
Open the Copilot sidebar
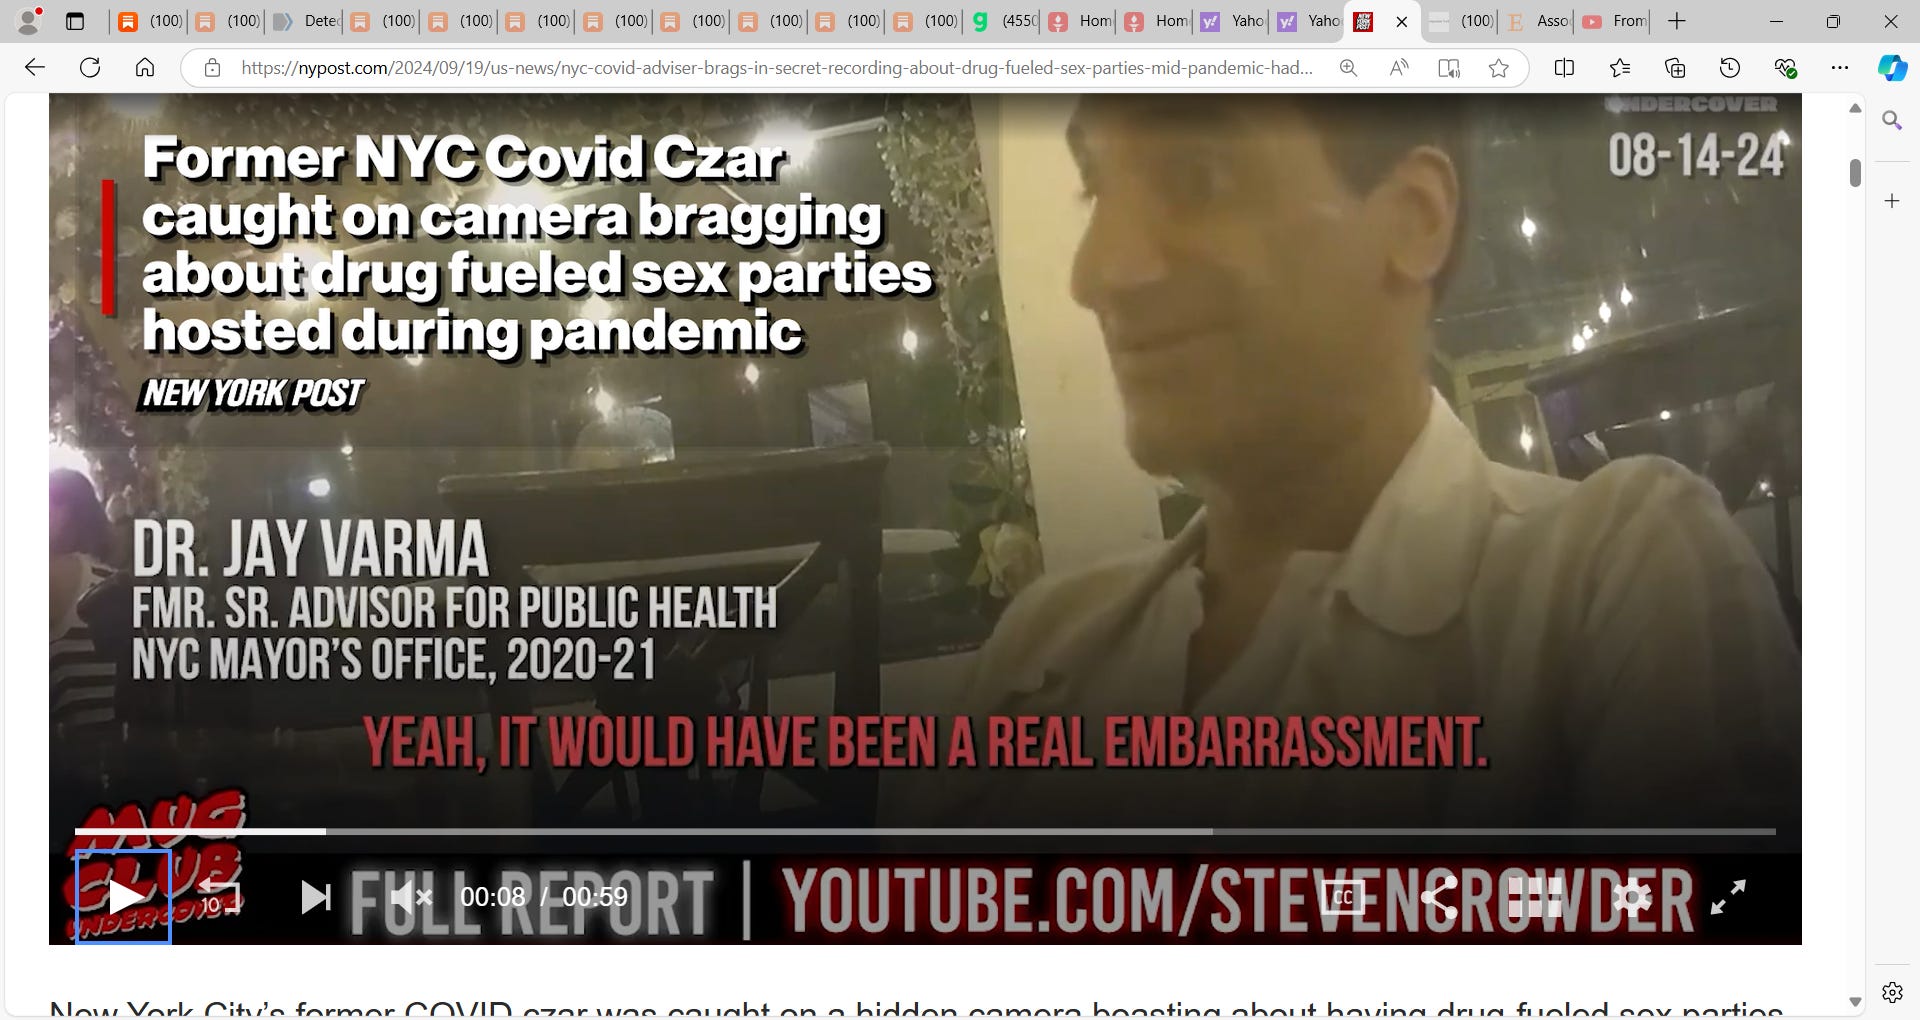tap(1892, 68)
